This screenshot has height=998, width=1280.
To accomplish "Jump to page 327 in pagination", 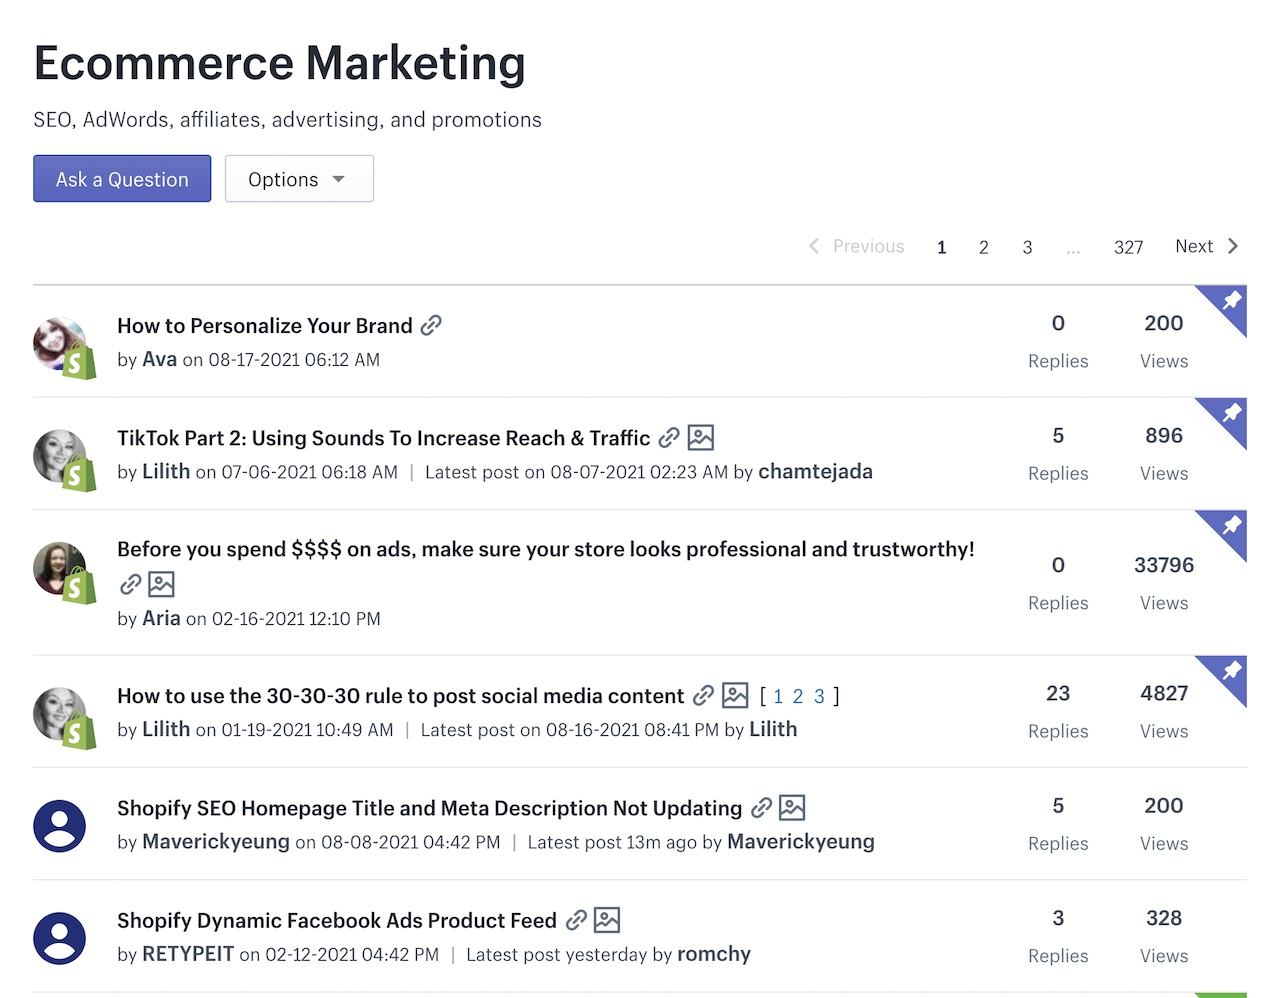I will (x=1128, y=247).
